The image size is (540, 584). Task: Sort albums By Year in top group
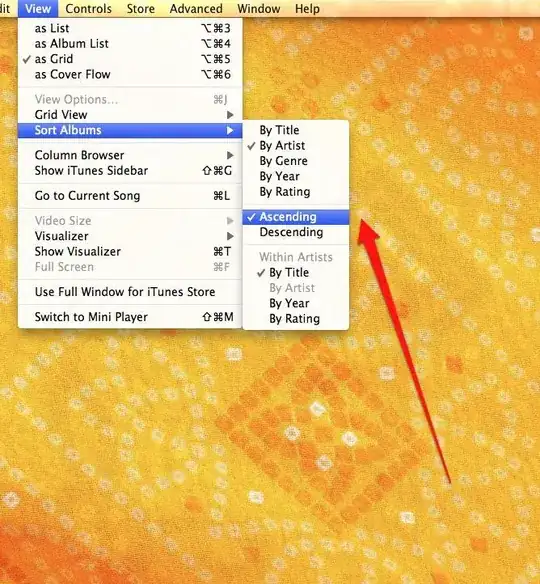(x=296, y=176)
